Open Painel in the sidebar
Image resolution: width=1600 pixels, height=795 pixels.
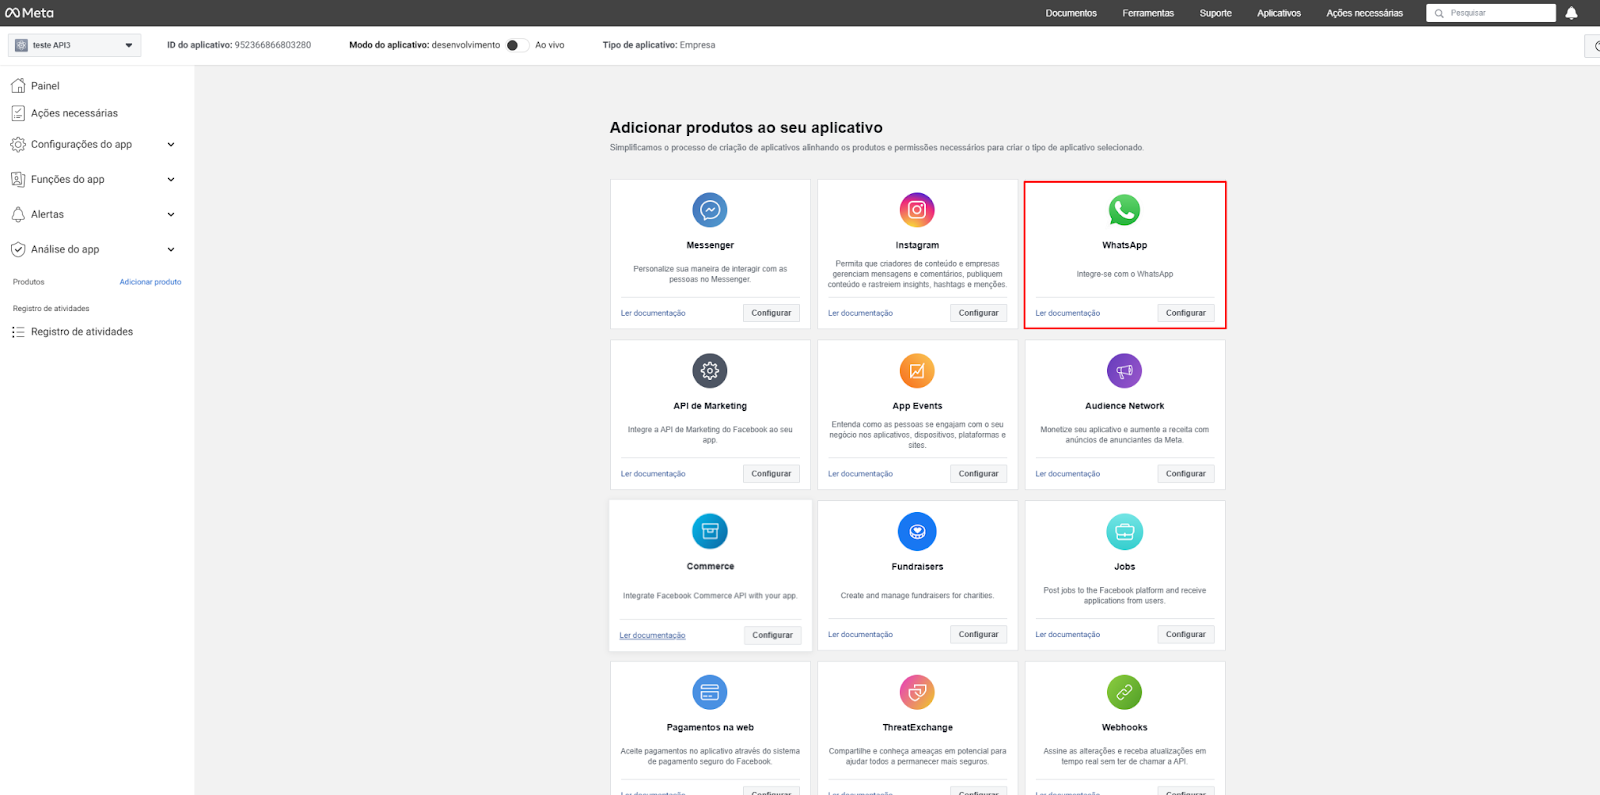[x=45, y=86]
